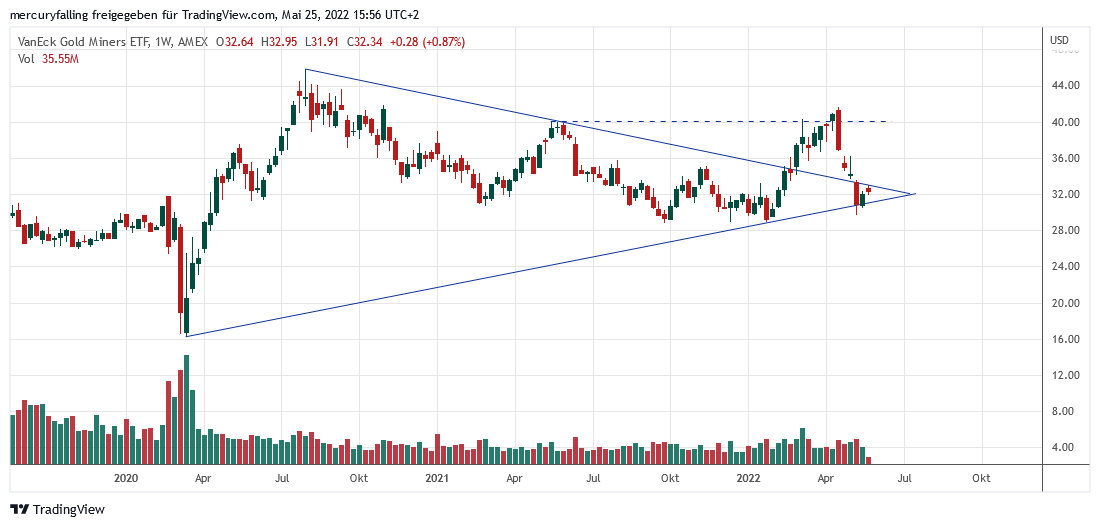Open the TradingView text link beside logo
Screen dimensions: 1100x527
69,509
